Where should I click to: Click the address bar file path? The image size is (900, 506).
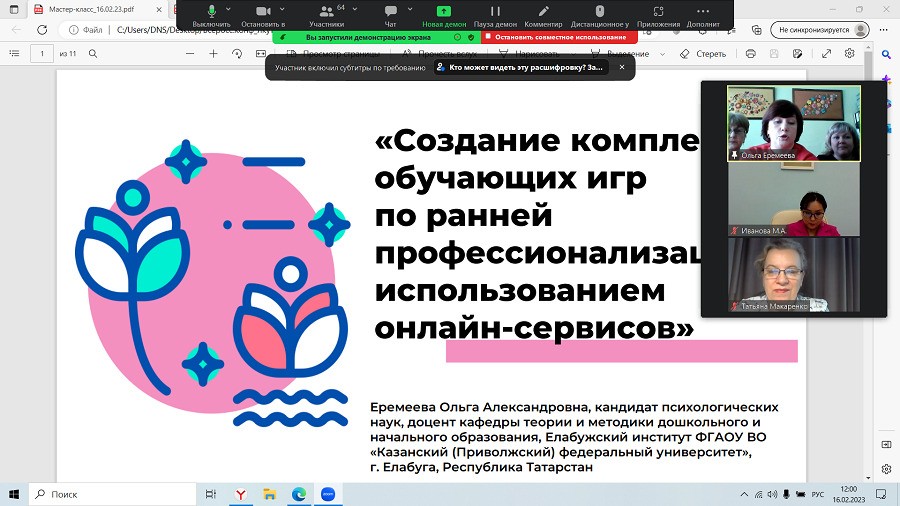pos(192,30)
